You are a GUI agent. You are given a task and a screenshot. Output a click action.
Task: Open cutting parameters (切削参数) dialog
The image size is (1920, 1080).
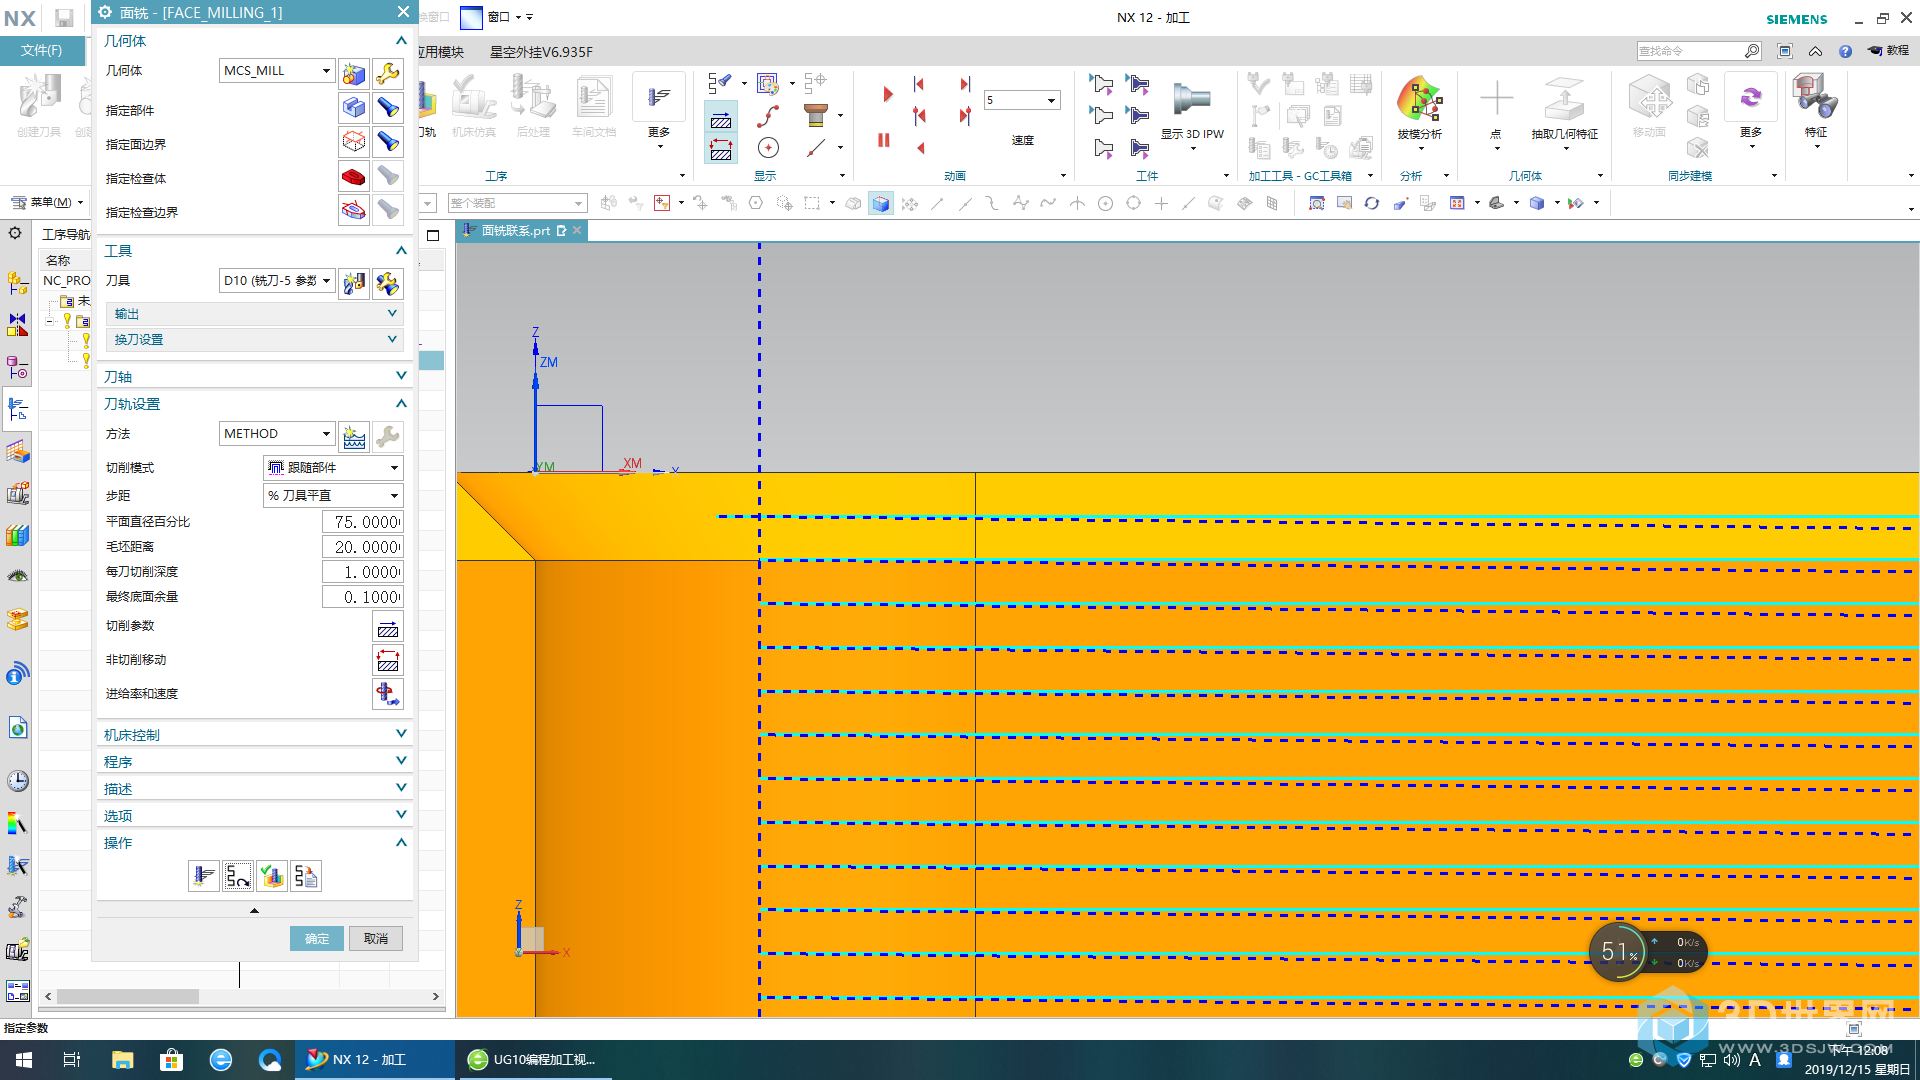[x=388, y=628]
